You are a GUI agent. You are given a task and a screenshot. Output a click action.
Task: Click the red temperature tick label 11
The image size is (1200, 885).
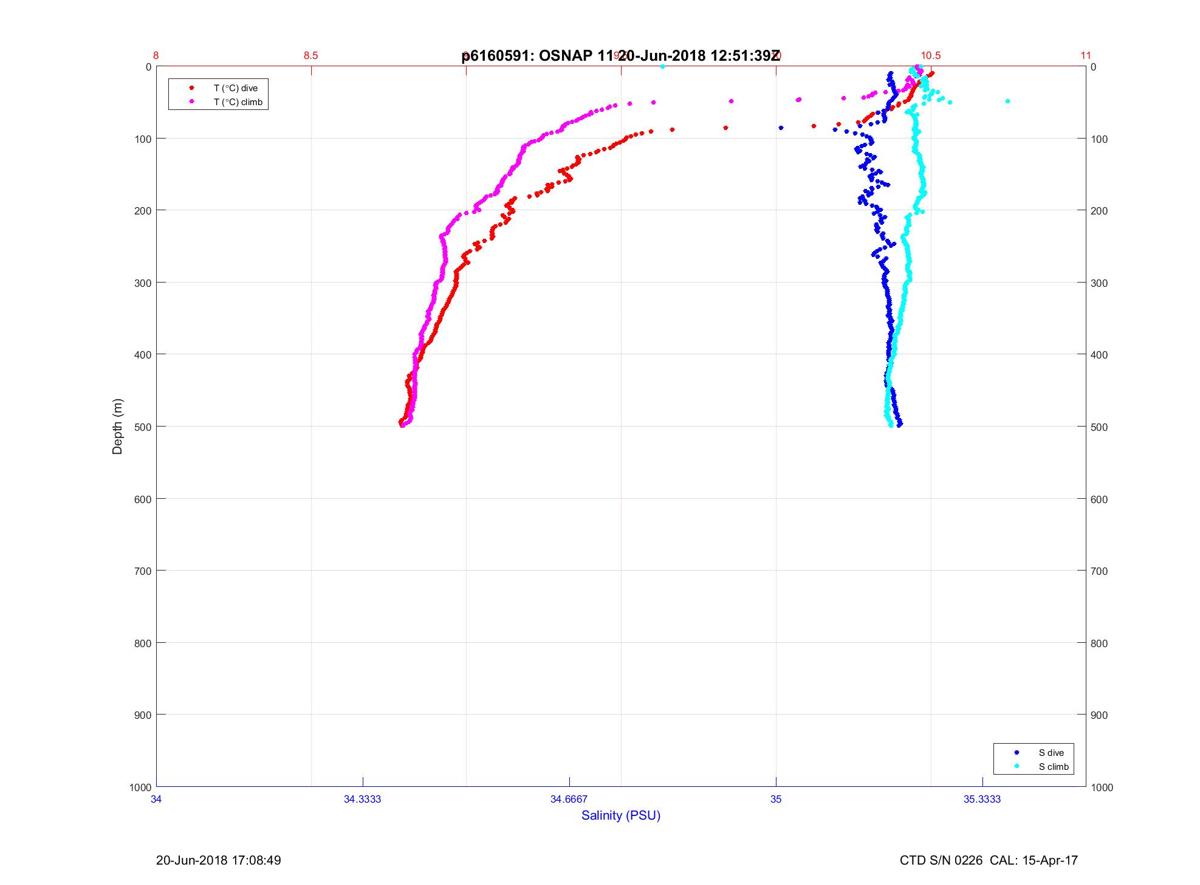click(1086, 56)
